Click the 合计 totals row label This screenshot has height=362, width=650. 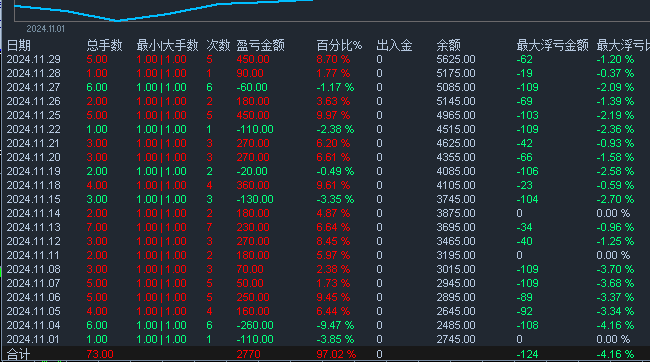pyautogui.click(x=19, y=355)
